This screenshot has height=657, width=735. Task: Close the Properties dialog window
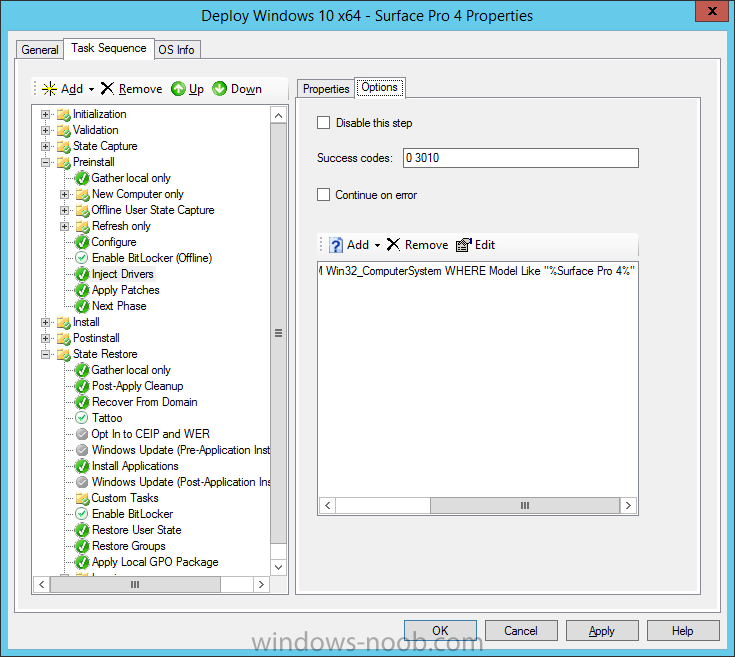click(x=712, y=11)
